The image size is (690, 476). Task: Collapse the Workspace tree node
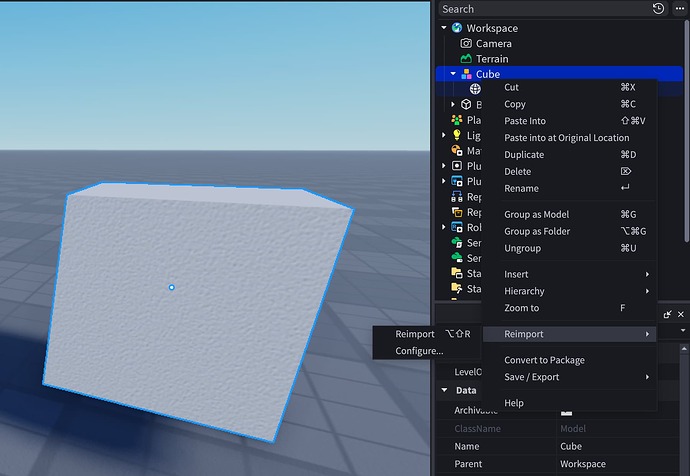point(444,28)
